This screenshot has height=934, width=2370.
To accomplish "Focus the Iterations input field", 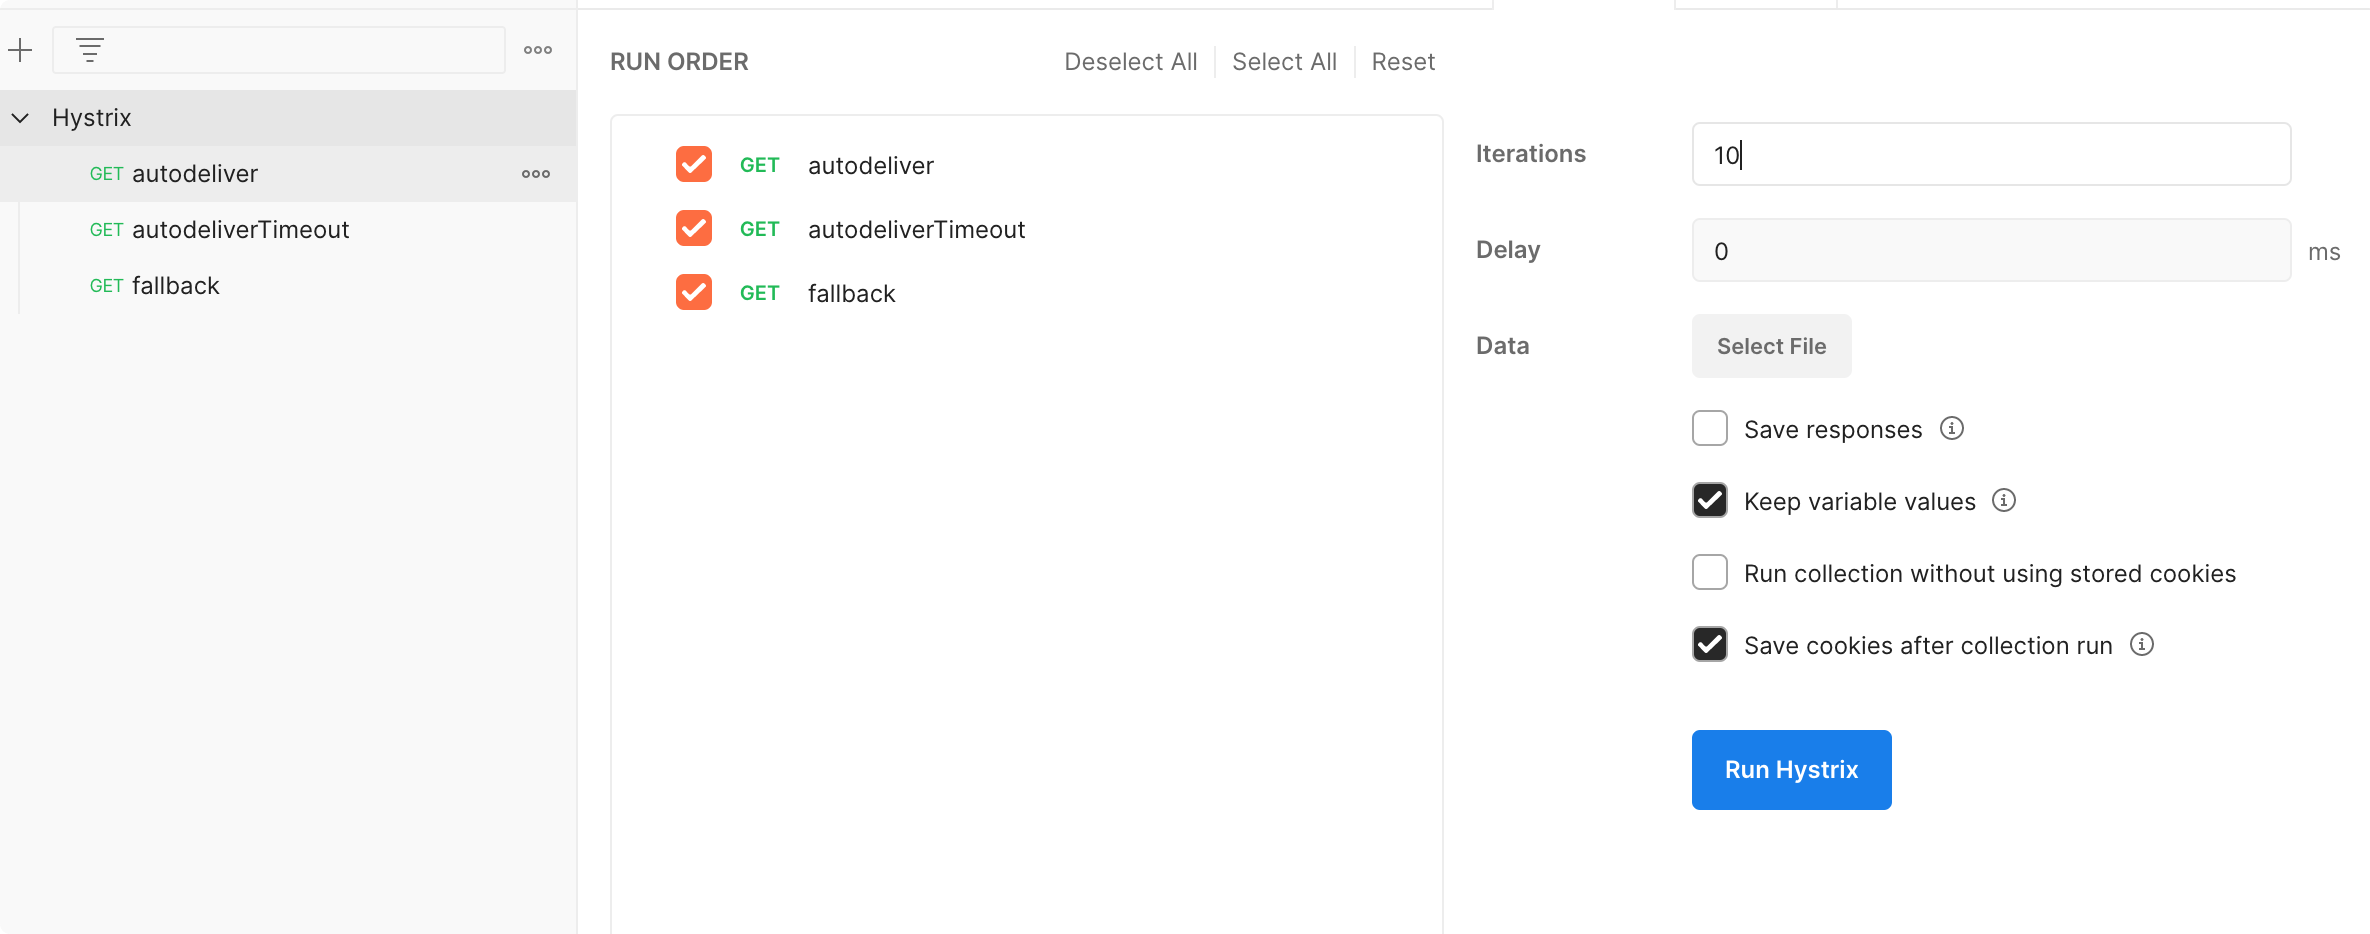I will click(1991, 154).
